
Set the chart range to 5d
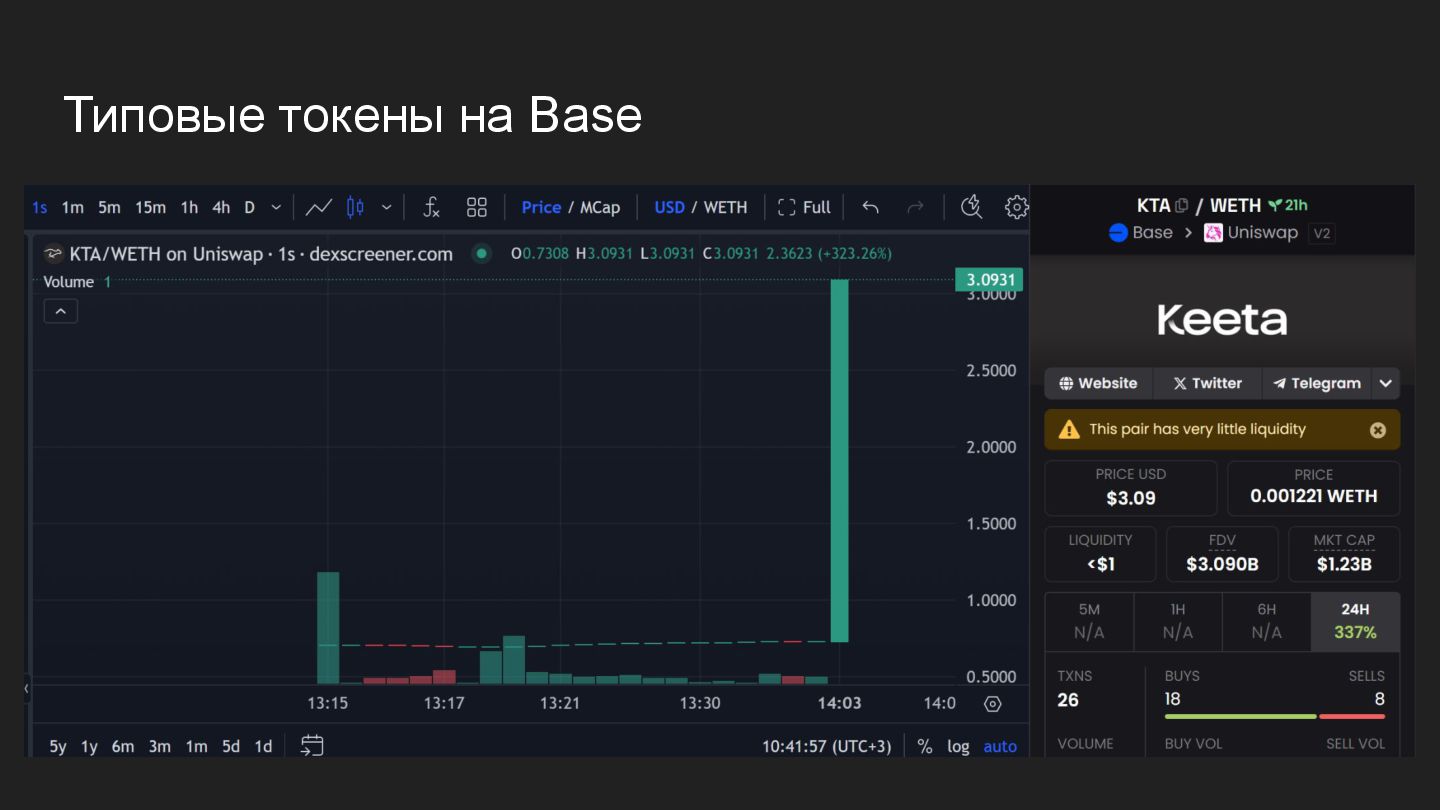(231, 747)
